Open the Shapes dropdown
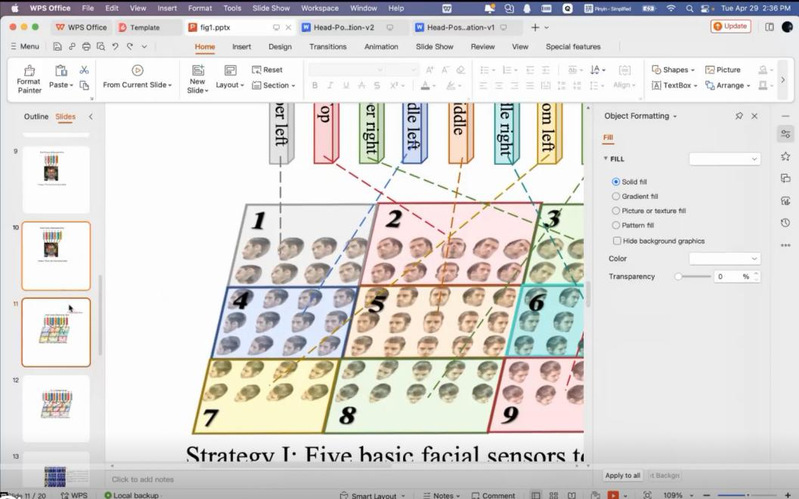The image size is (799, 499). (671, 70)
